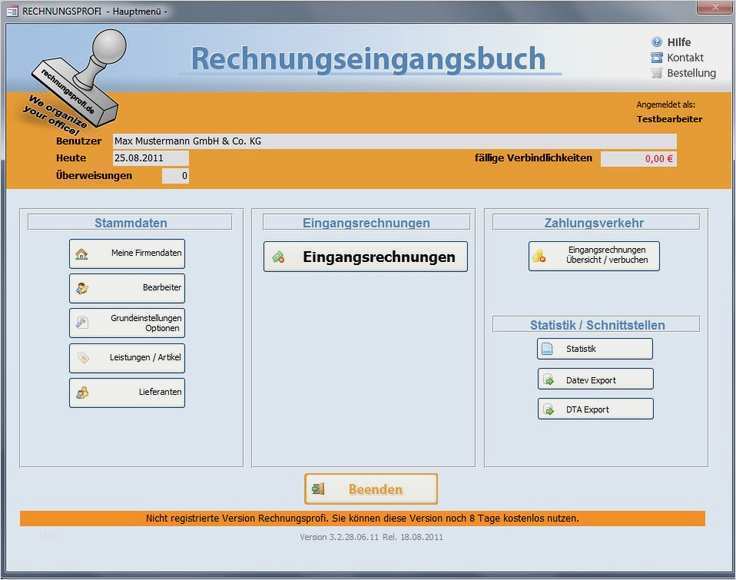Click the Eingangsrechnungen button's green icon
The width and height of the screenshot is (736, 580).
(278, 257)
